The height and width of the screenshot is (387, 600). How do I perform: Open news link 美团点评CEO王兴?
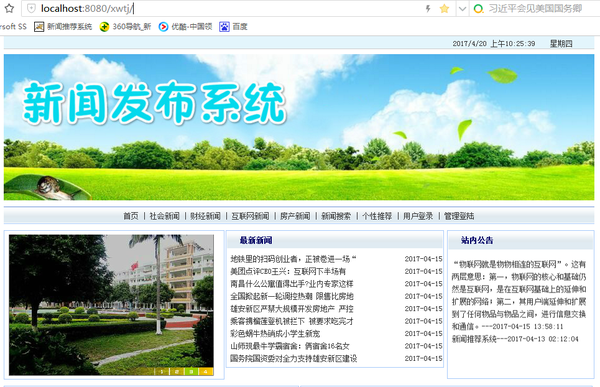pos(288,271)
